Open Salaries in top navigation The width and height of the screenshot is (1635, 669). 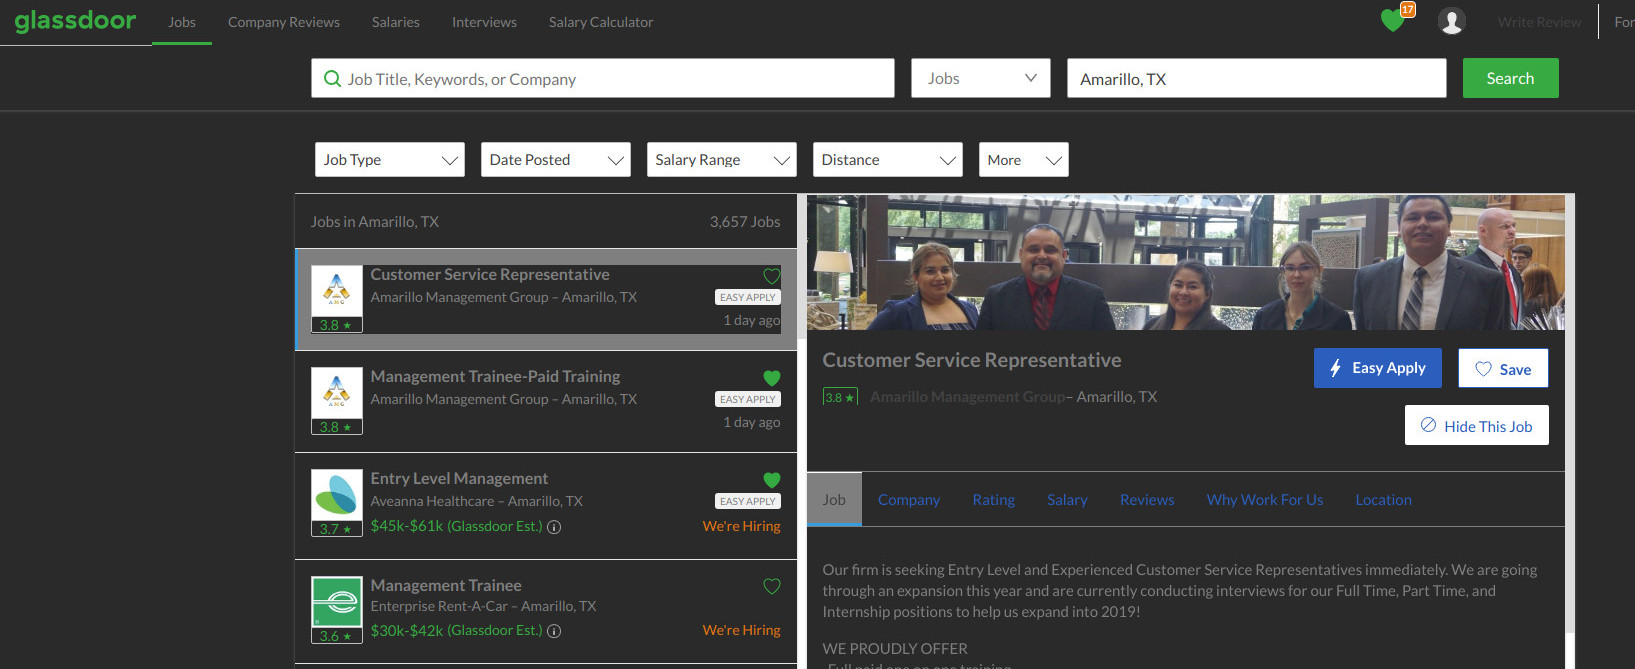click(x=396, y=22)
